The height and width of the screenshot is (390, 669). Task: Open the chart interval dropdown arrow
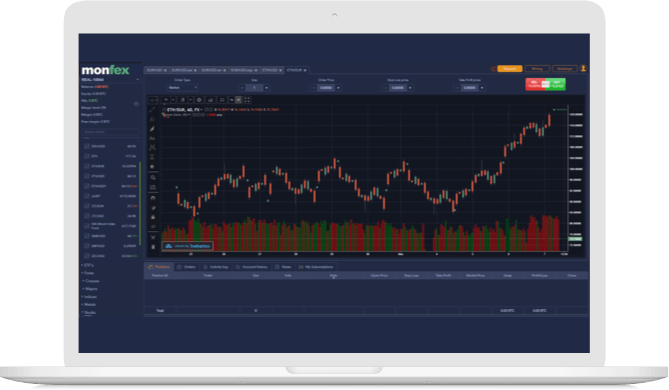tap(173, 100)
